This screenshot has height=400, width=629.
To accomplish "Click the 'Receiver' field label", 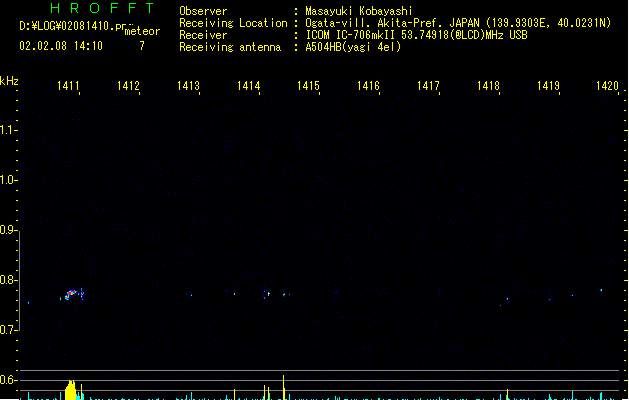I will coord(203,35).
